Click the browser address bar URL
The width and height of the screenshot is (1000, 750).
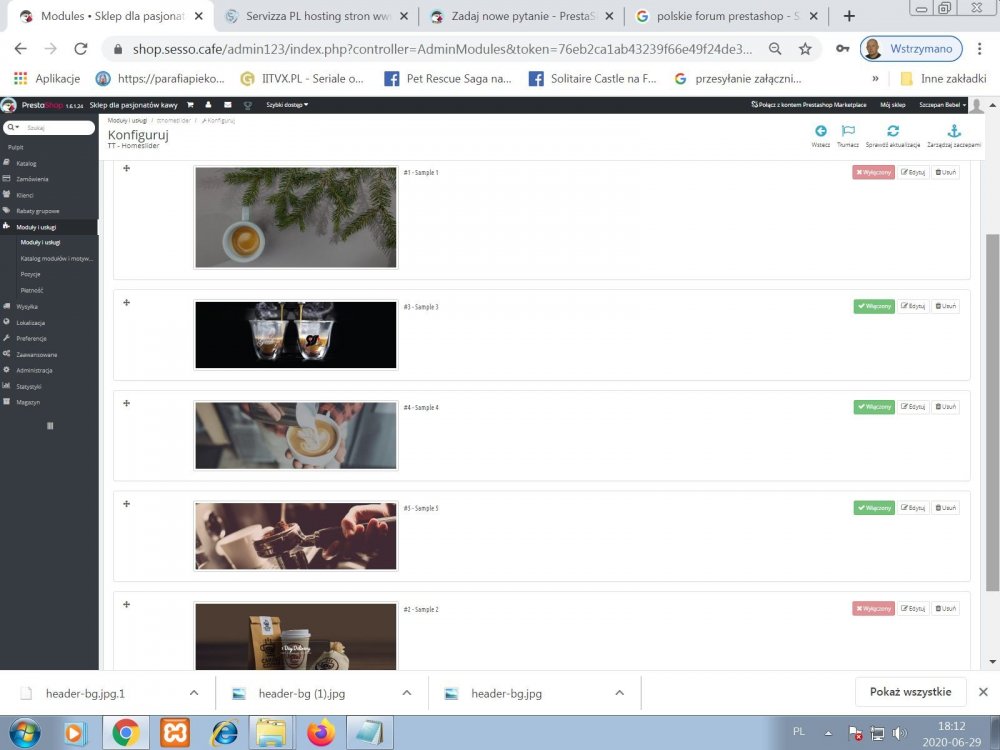[442, 48]
